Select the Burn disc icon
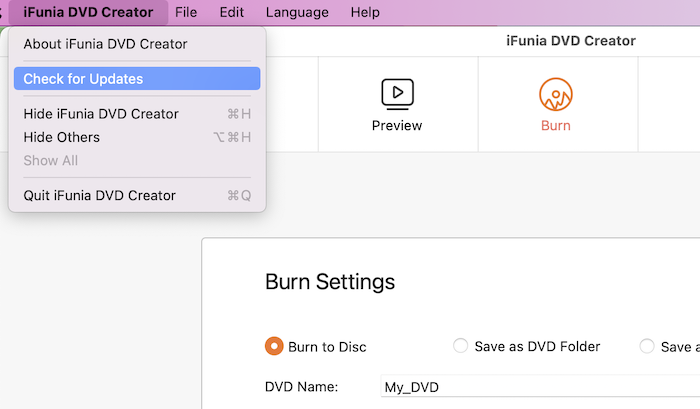The image size is (700, 409). 555,94
